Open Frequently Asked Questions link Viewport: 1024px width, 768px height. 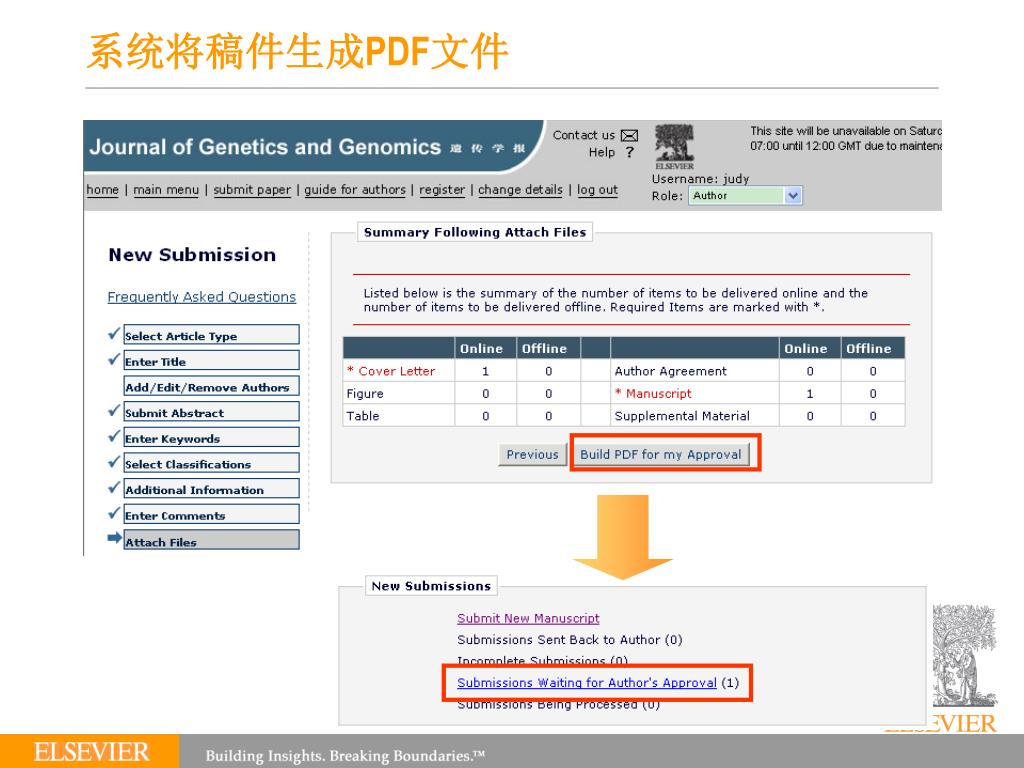point(201,297)
